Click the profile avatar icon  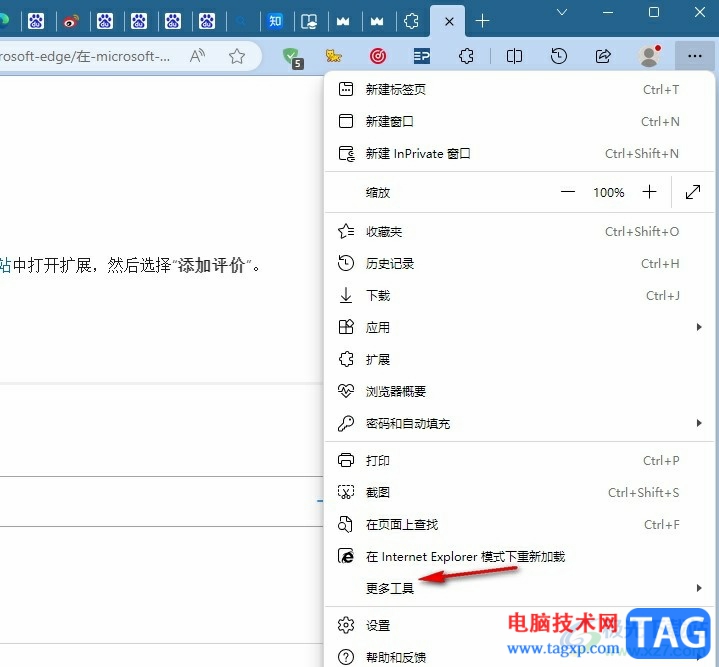650,56
